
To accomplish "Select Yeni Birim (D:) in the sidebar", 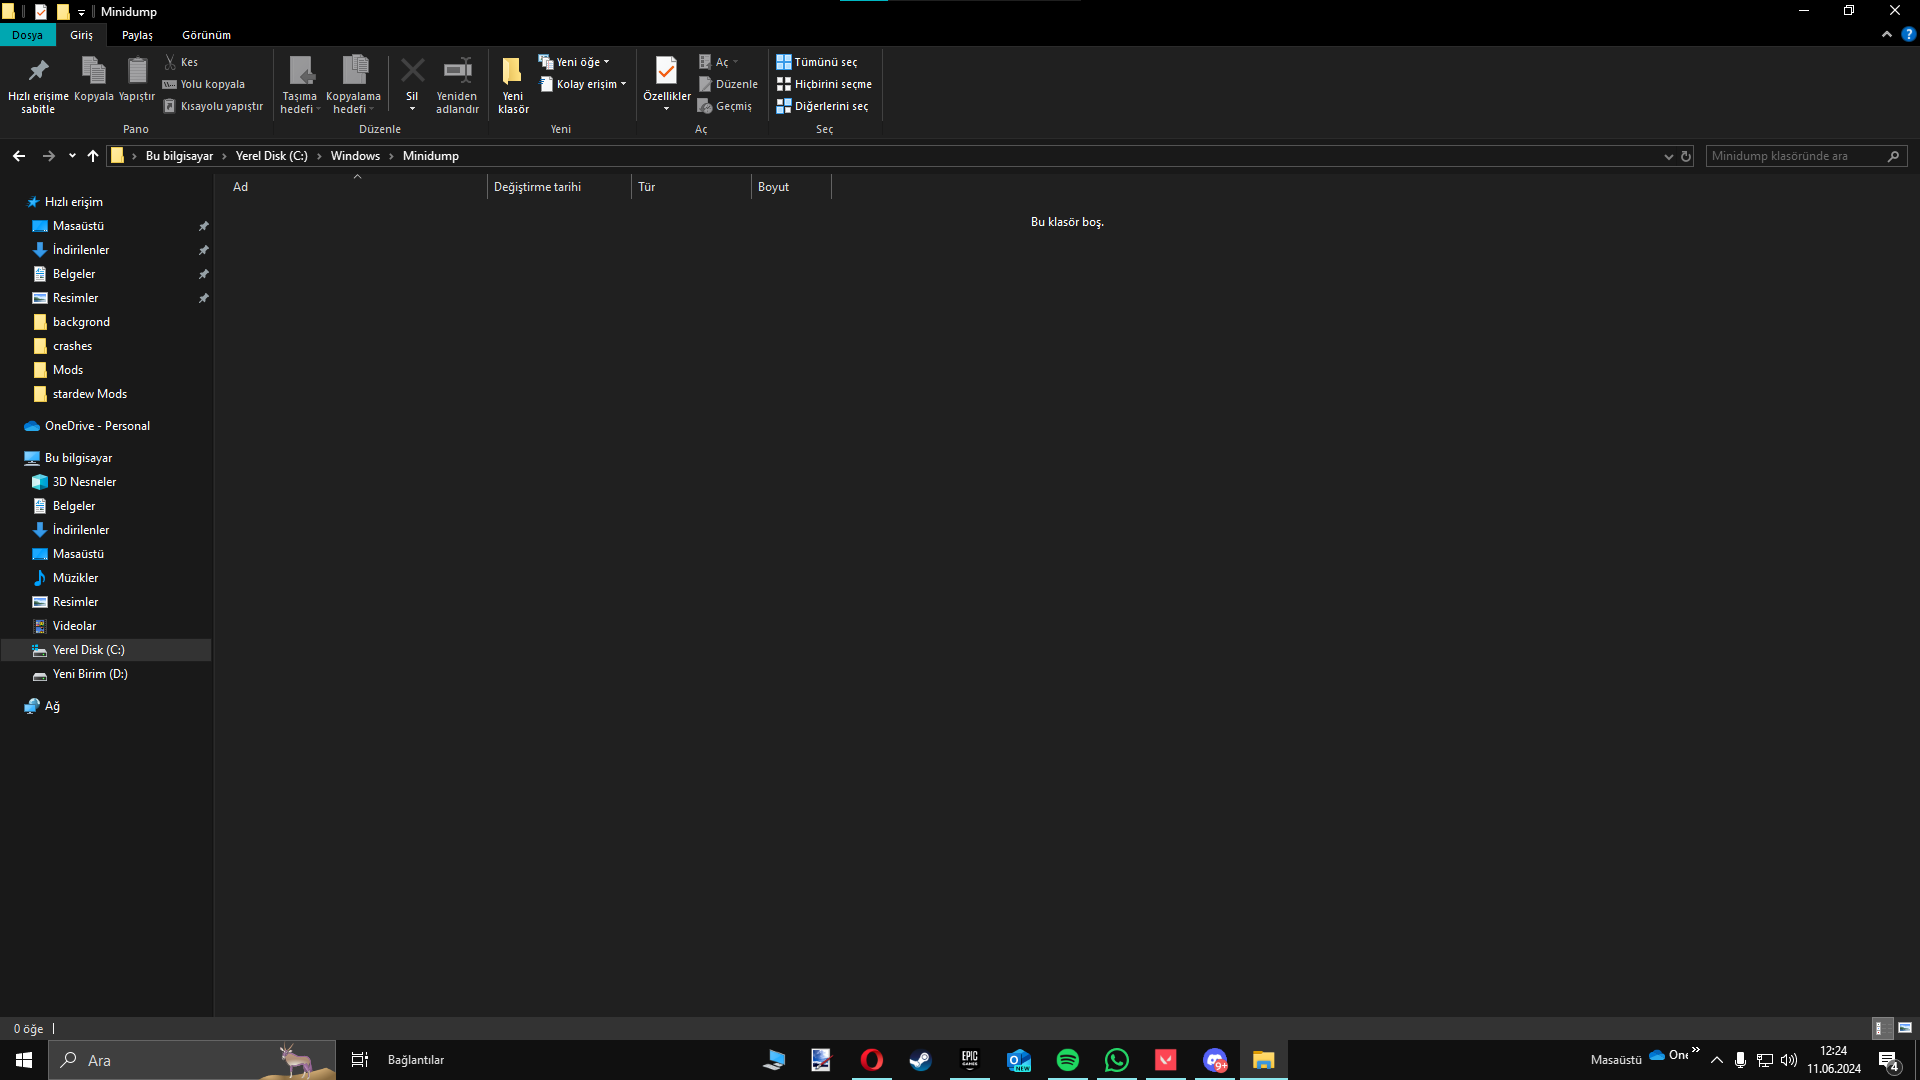I will (90, 674).
